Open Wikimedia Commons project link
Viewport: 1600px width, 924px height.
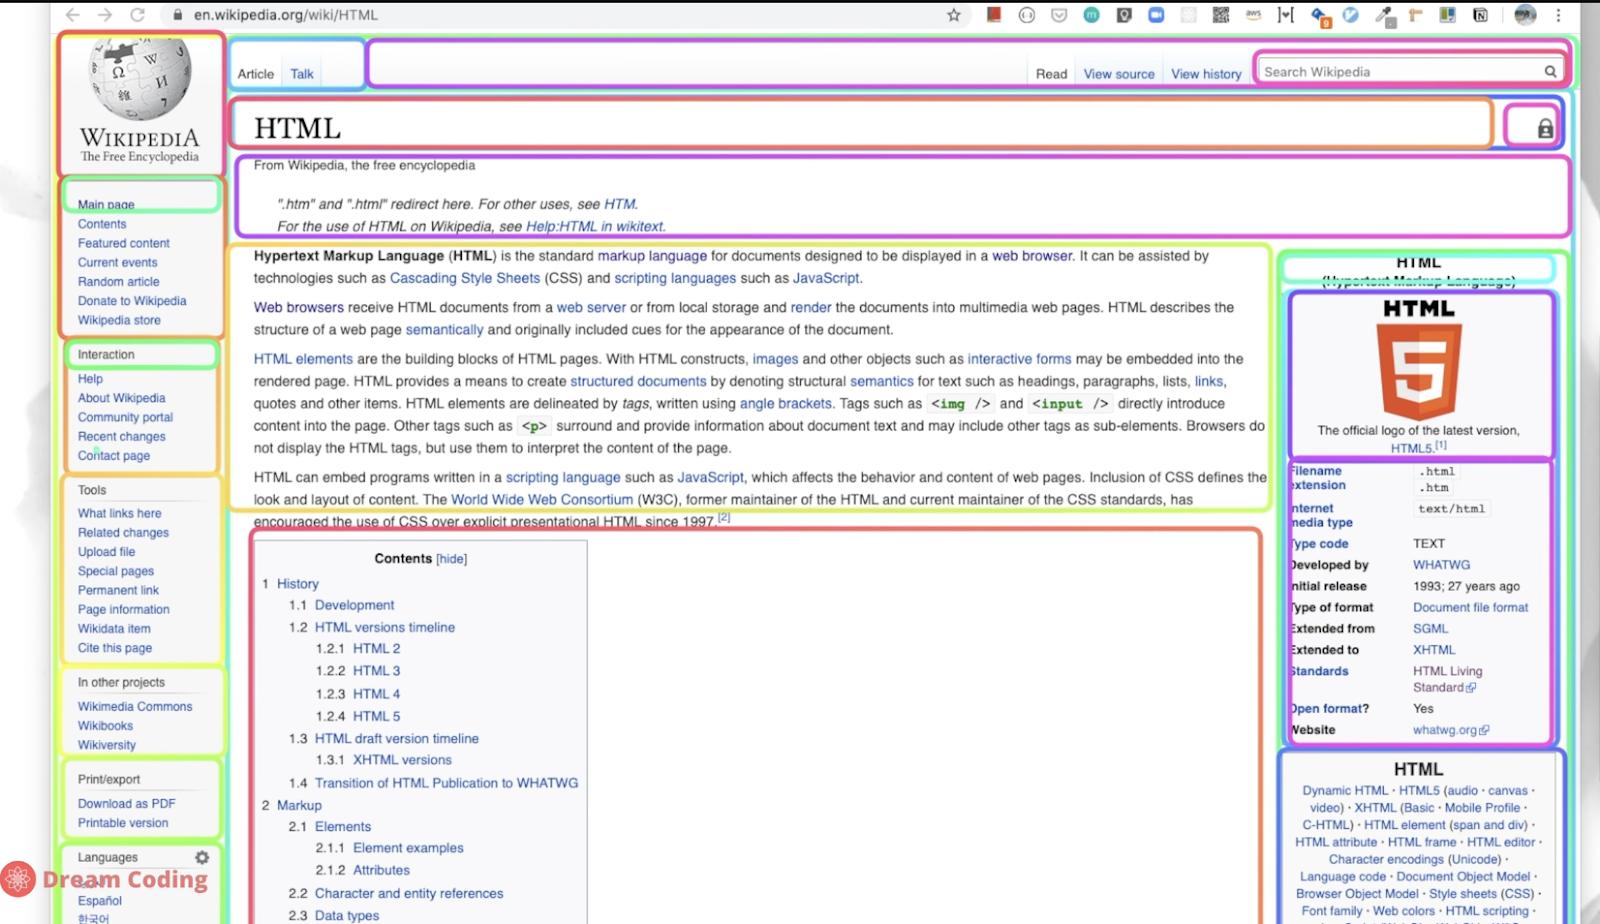coord(135,706)
